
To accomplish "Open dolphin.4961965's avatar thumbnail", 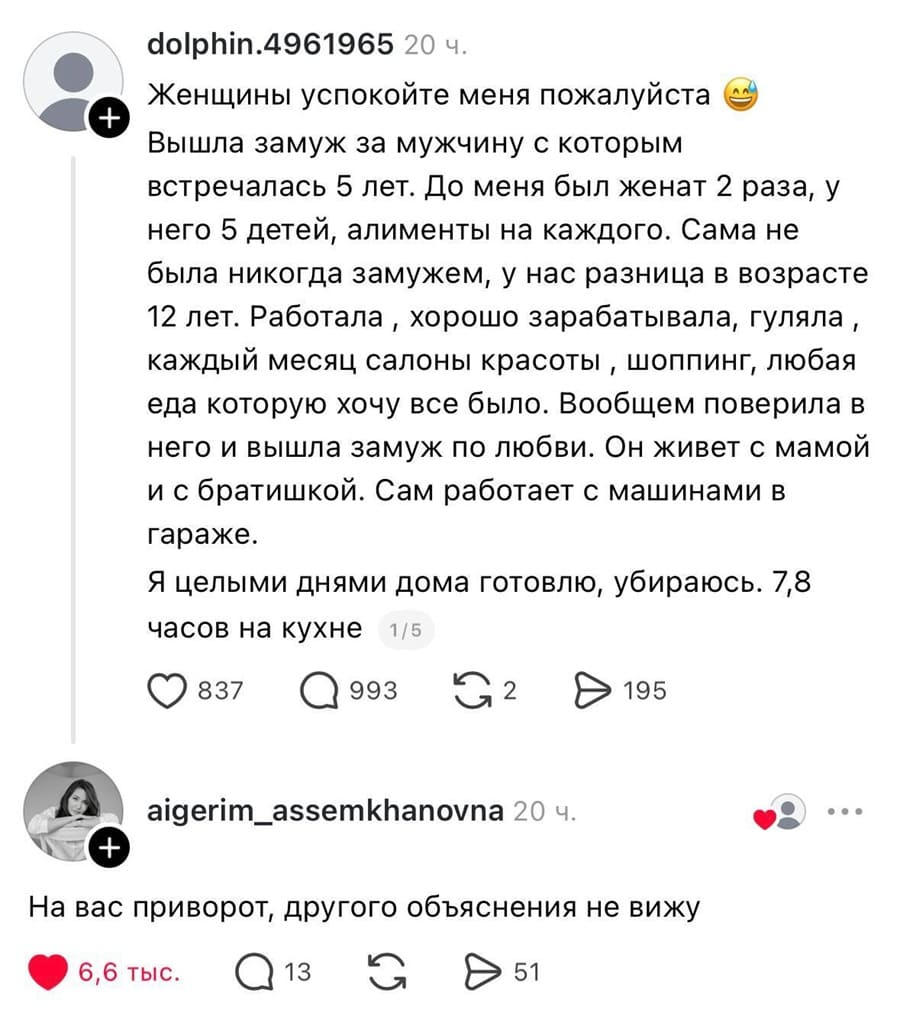I will tap(72, 78).
